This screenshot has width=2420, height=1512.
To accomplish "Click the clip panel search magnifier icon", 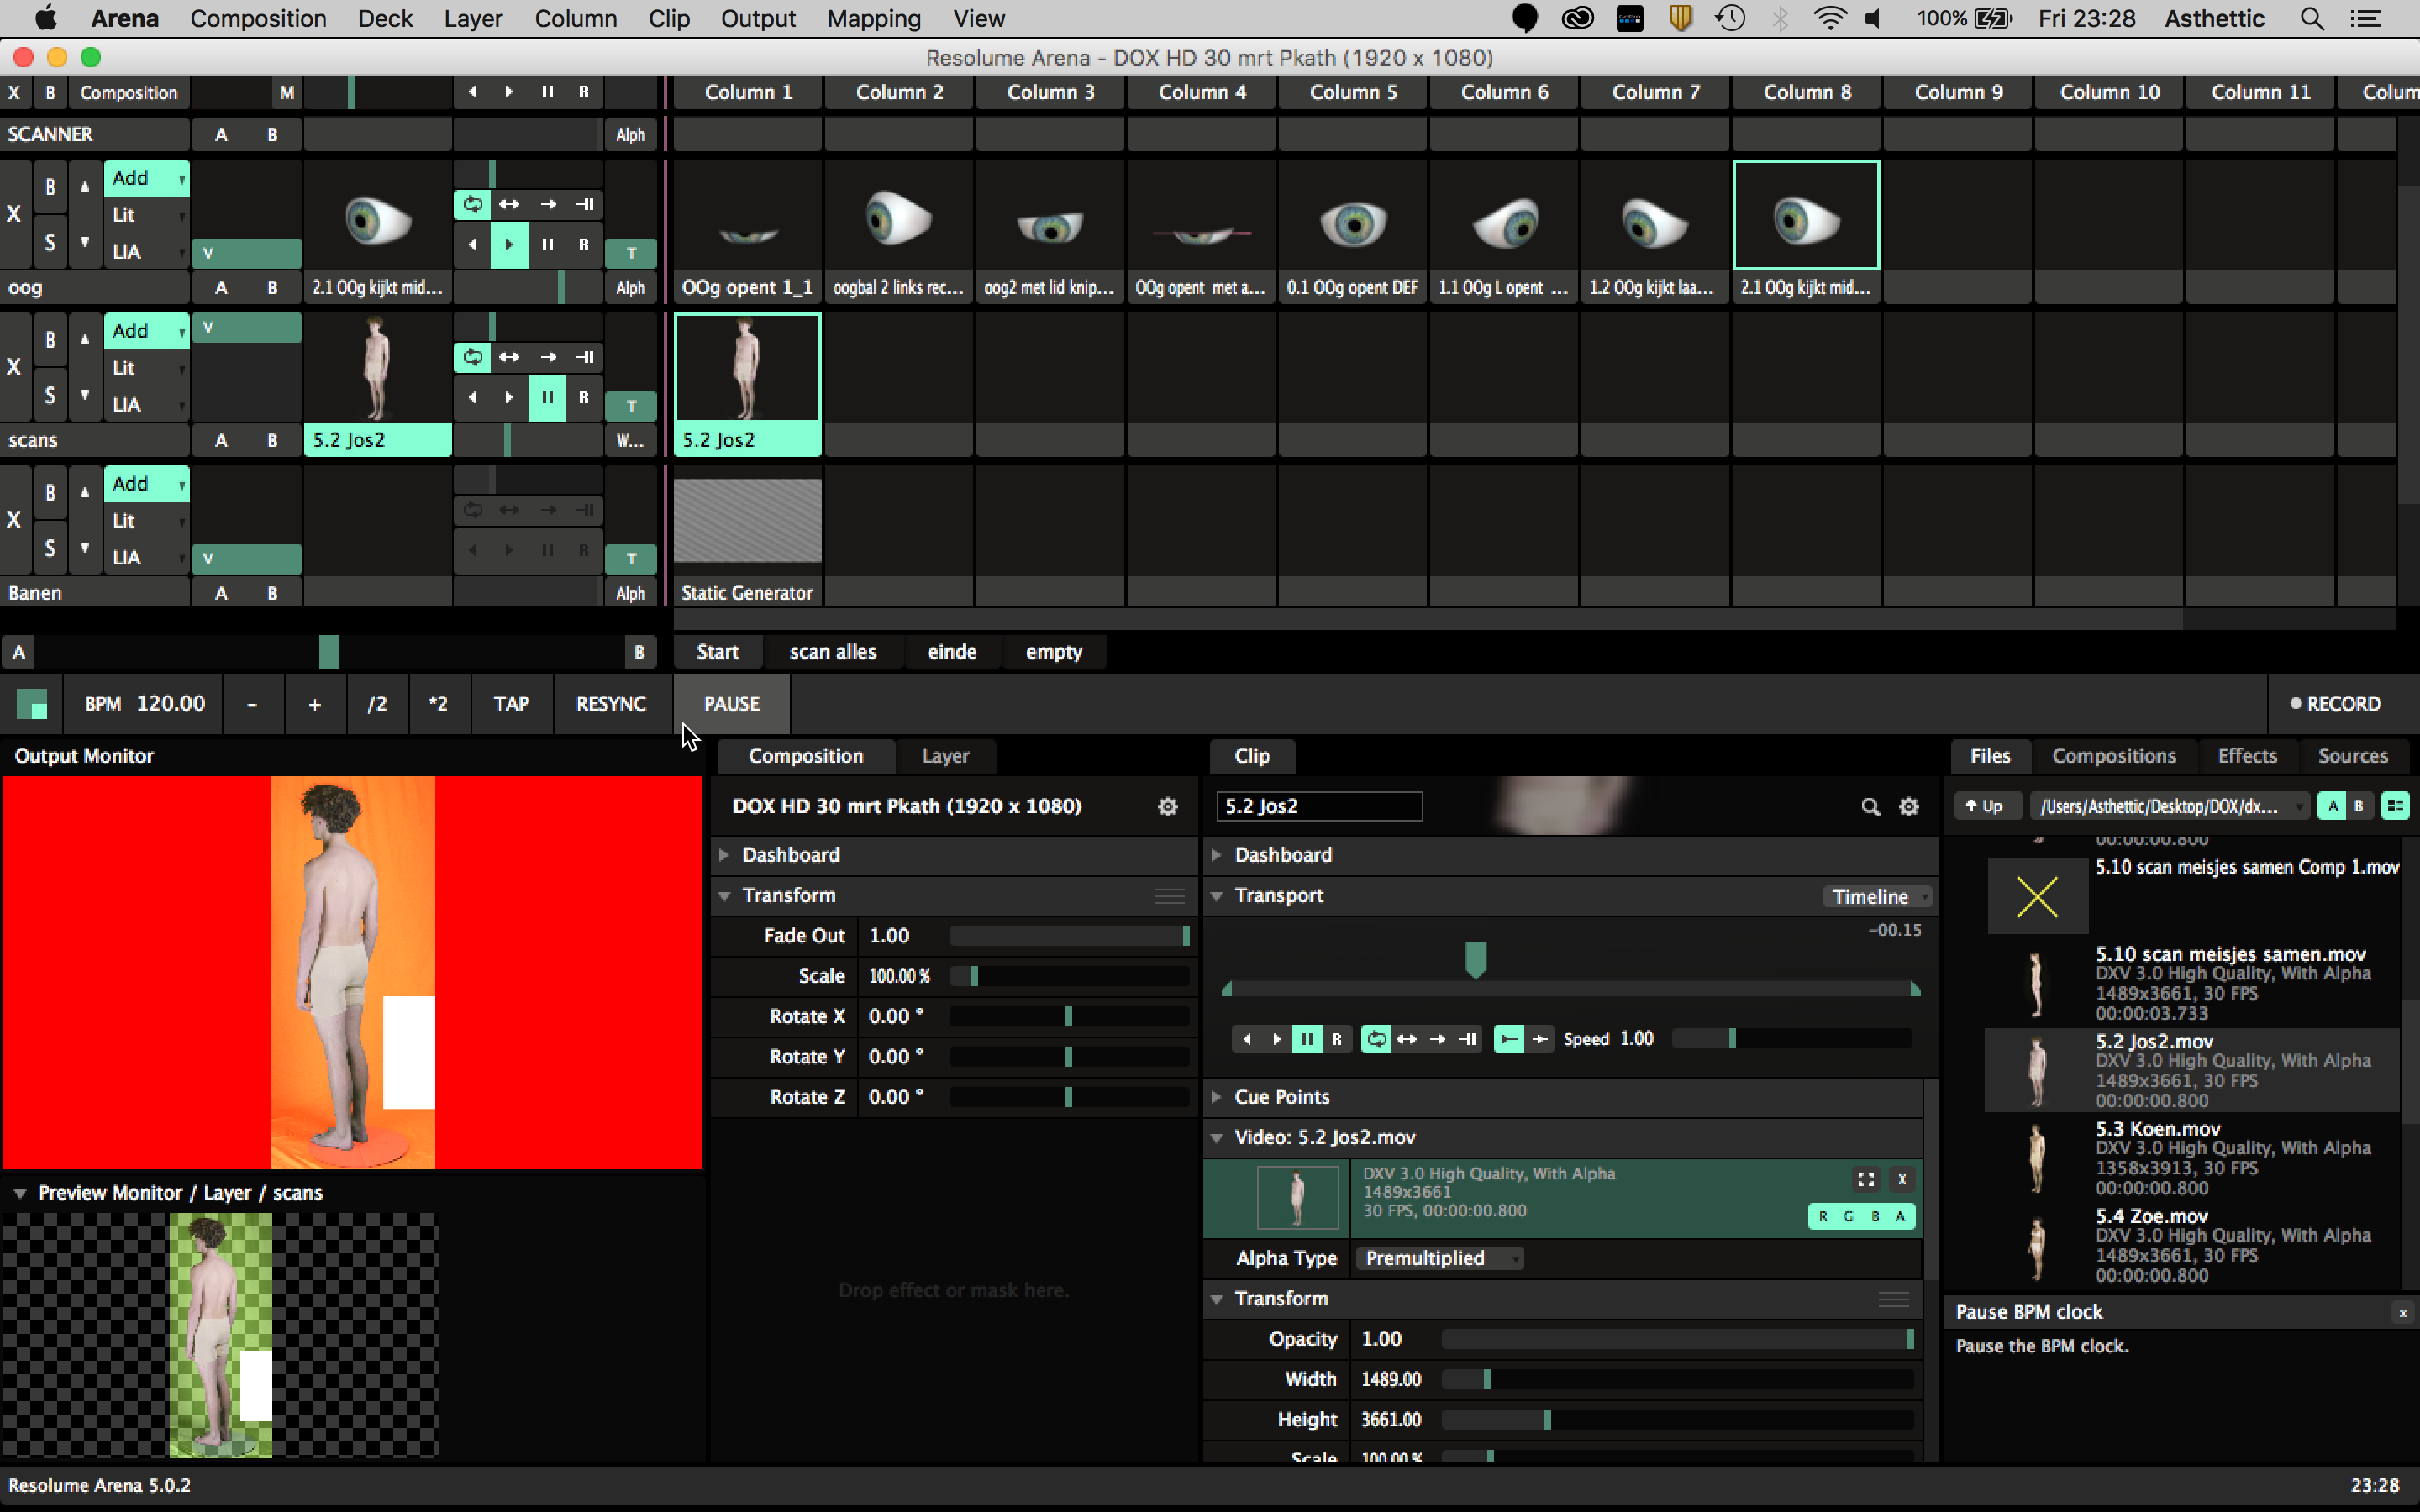I will [x=1870, y=806].
